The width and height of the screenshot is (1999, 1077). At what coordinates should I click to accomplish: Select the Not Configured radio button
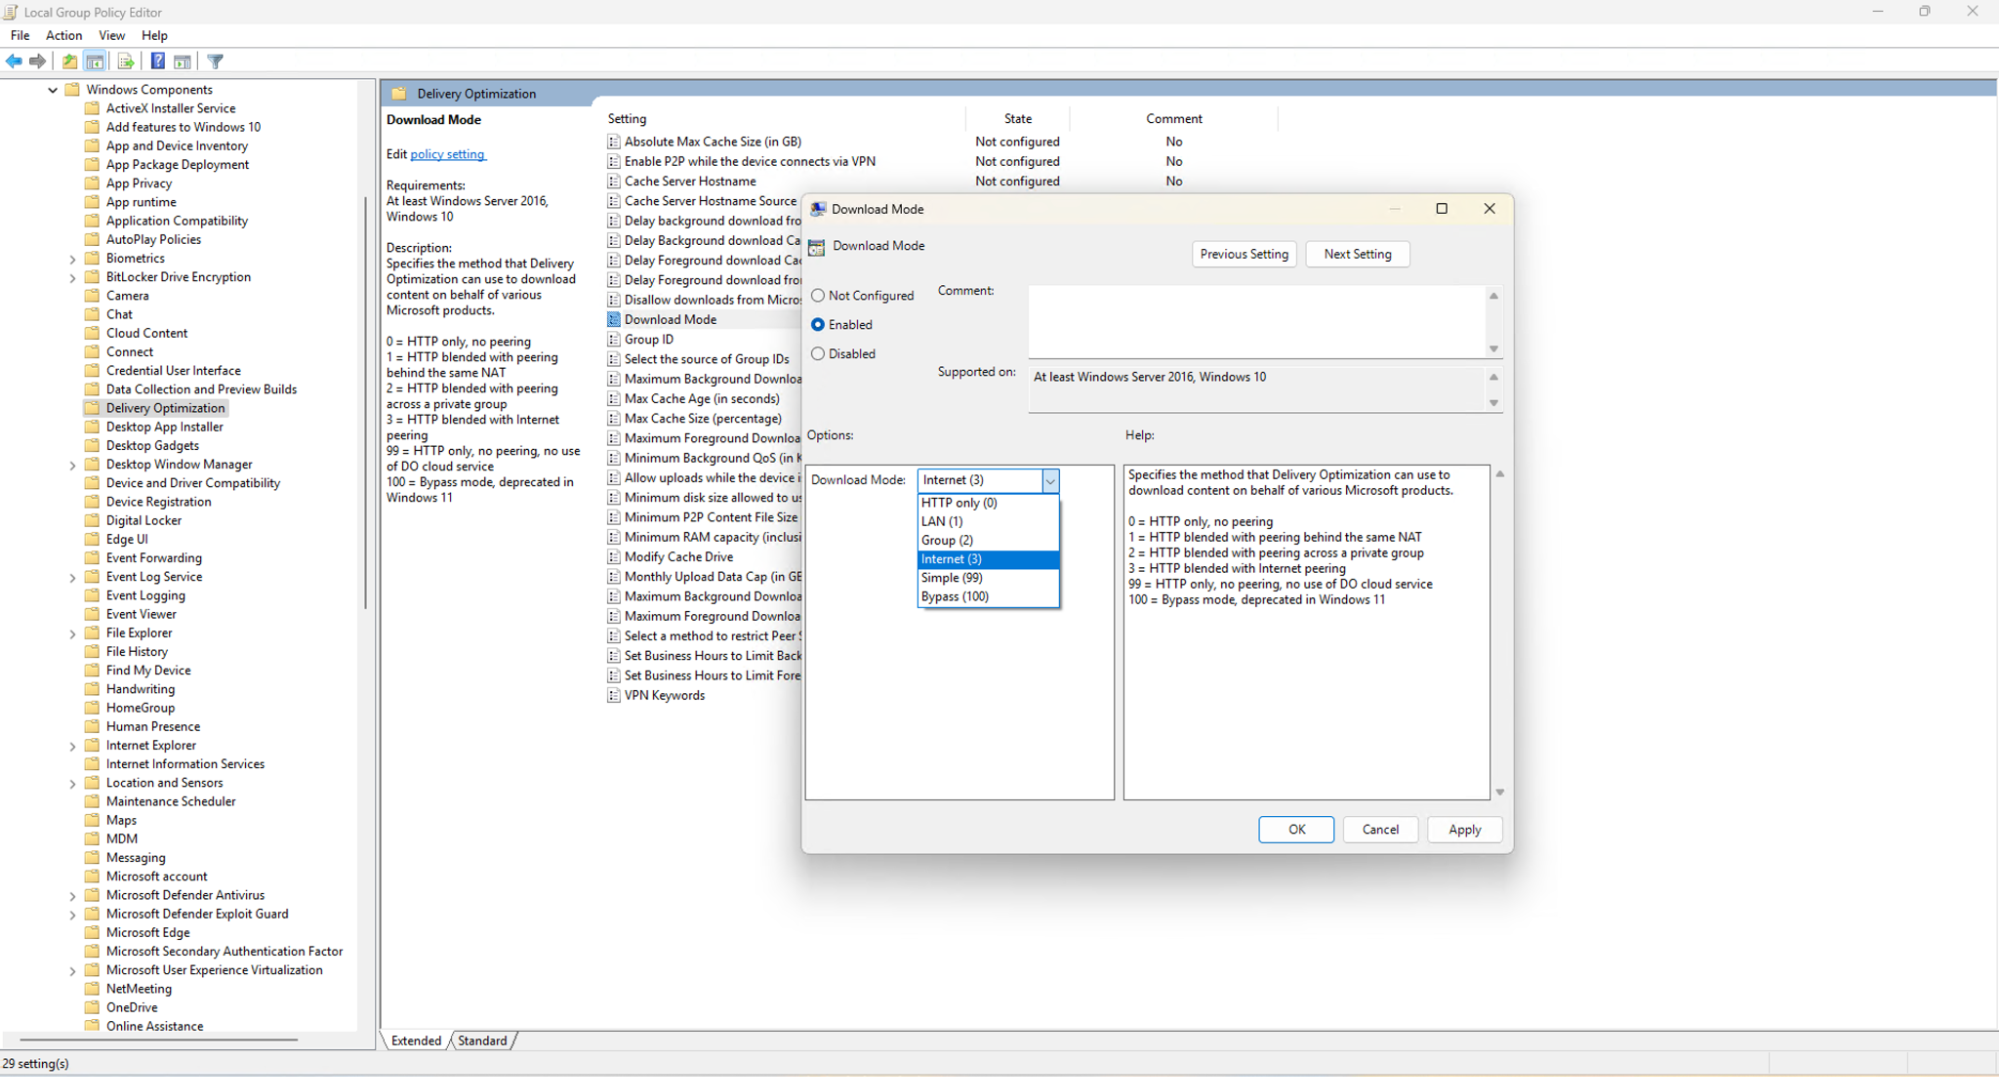[818, 296]
